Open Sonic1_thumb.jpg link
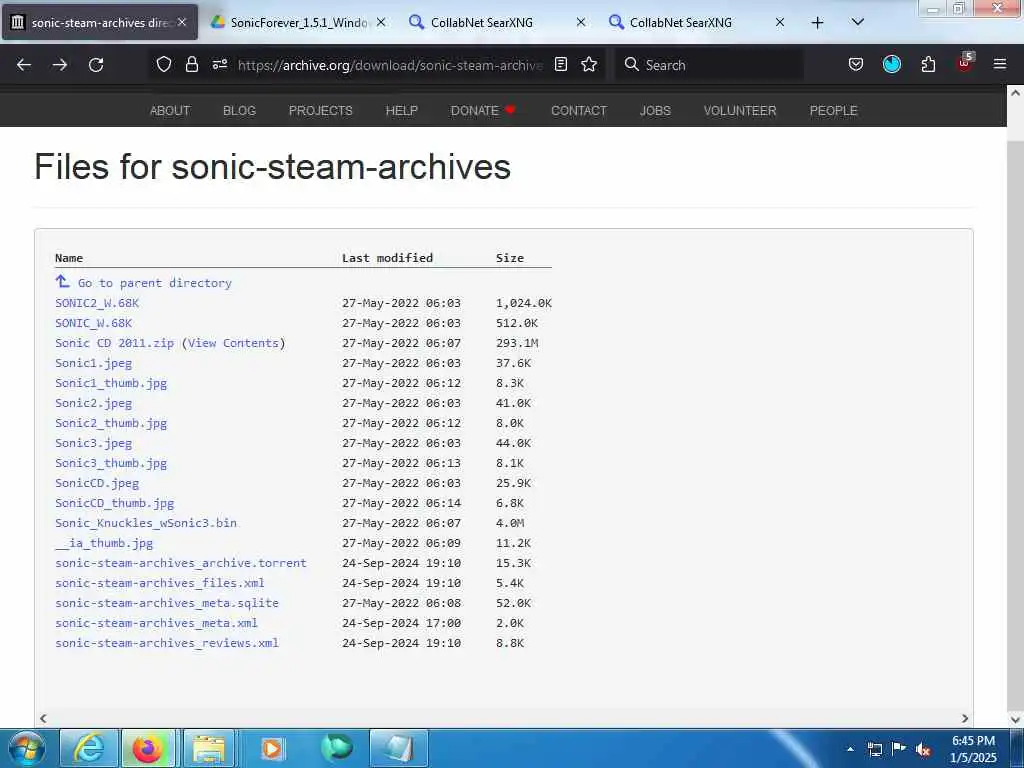The width and height of the screenshot is (1024, 768). pos(111,383)
